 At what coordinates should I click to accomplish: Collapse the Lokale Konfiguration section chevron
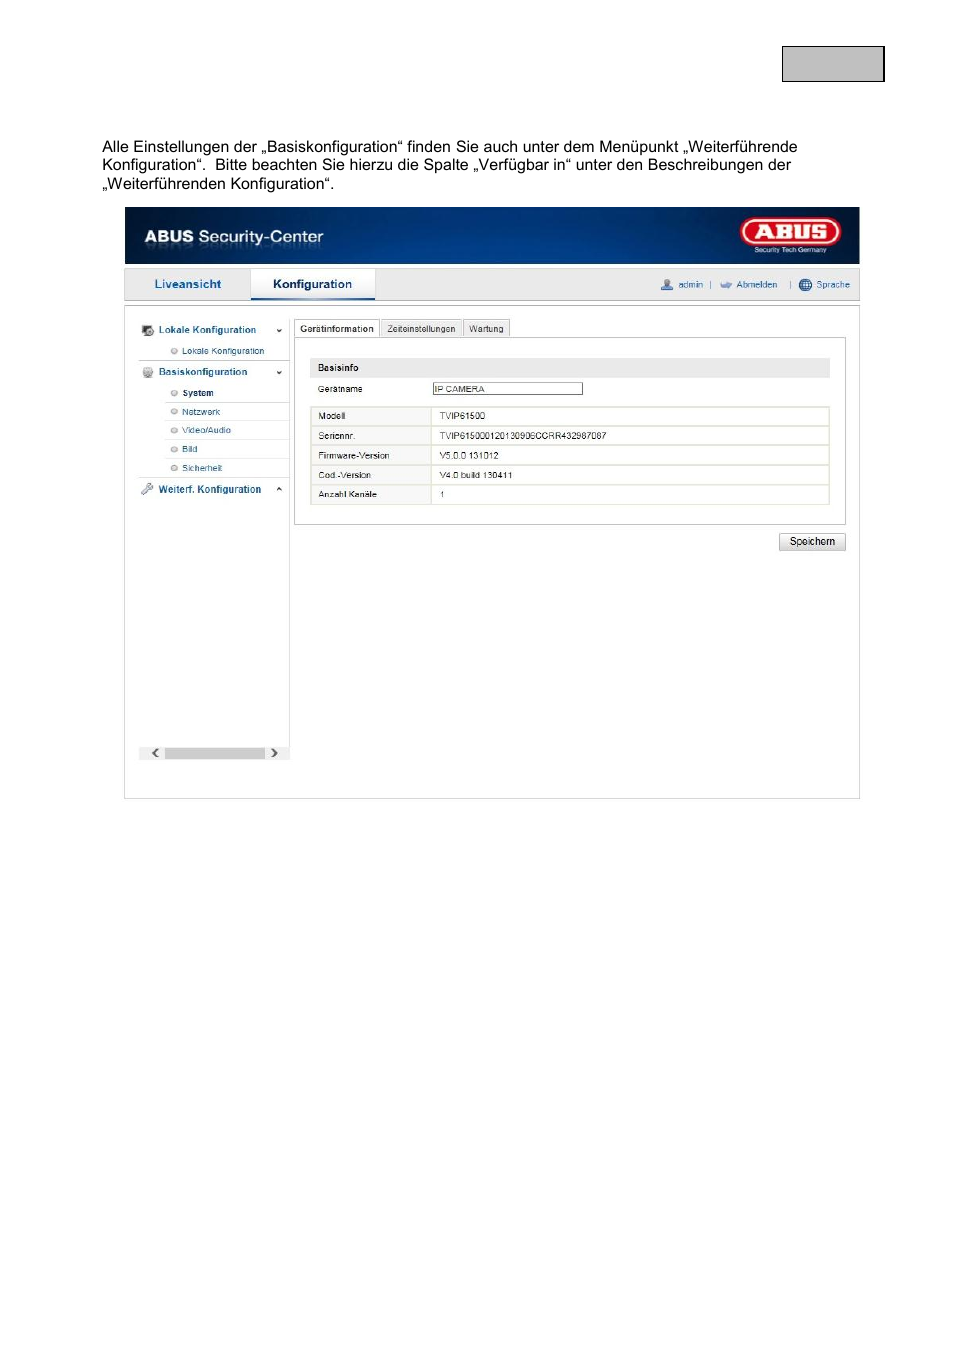tap(279, 330)
